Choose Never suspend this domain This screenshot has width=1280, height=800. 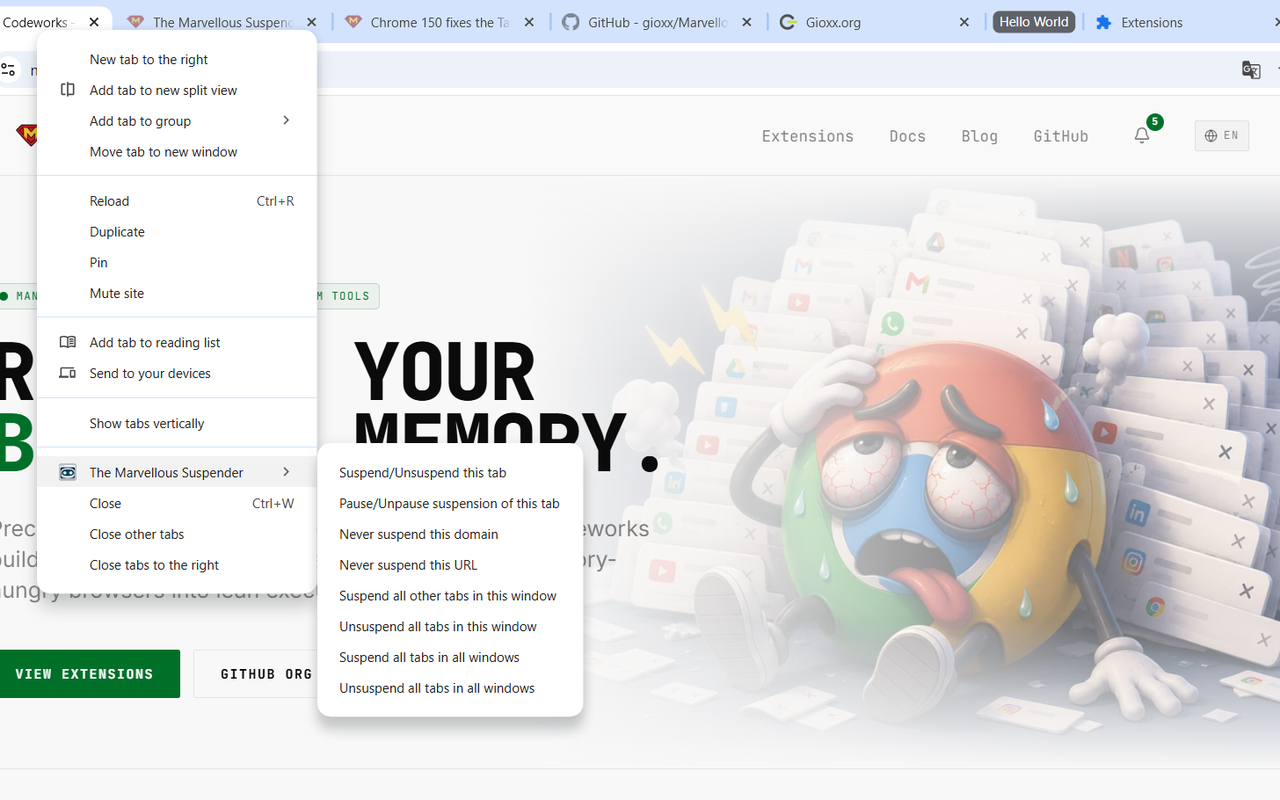[x=450, y=535]
